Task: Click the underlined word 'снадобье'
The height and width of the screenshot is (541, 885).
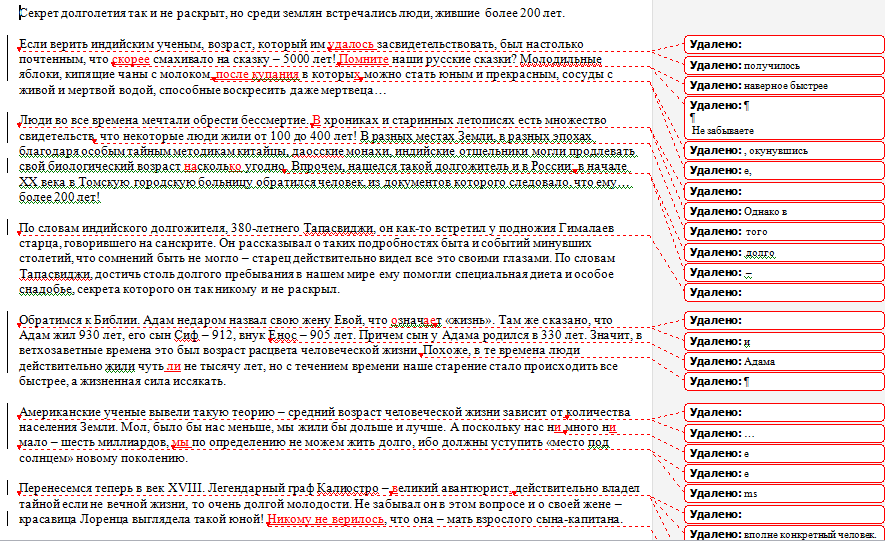Action: tap(46, 289)
